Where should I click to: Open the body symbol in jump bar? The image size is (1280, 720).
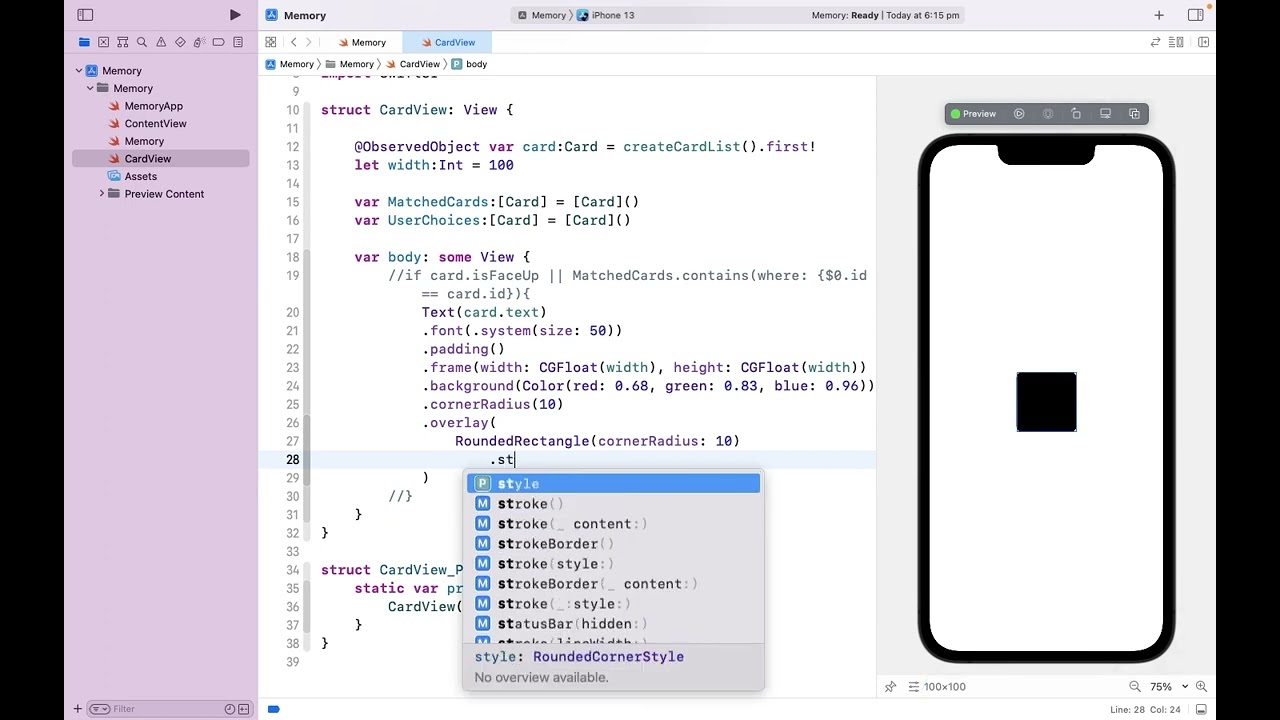[x=469, y=64]
